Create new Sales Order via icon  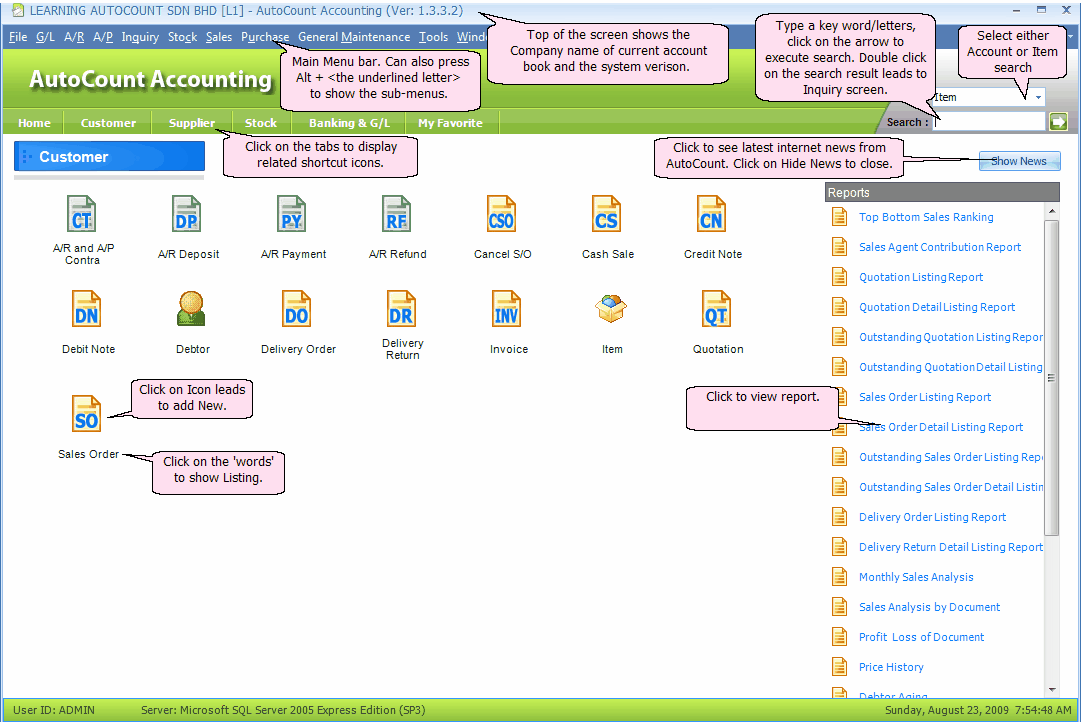(x=87, y=414)
